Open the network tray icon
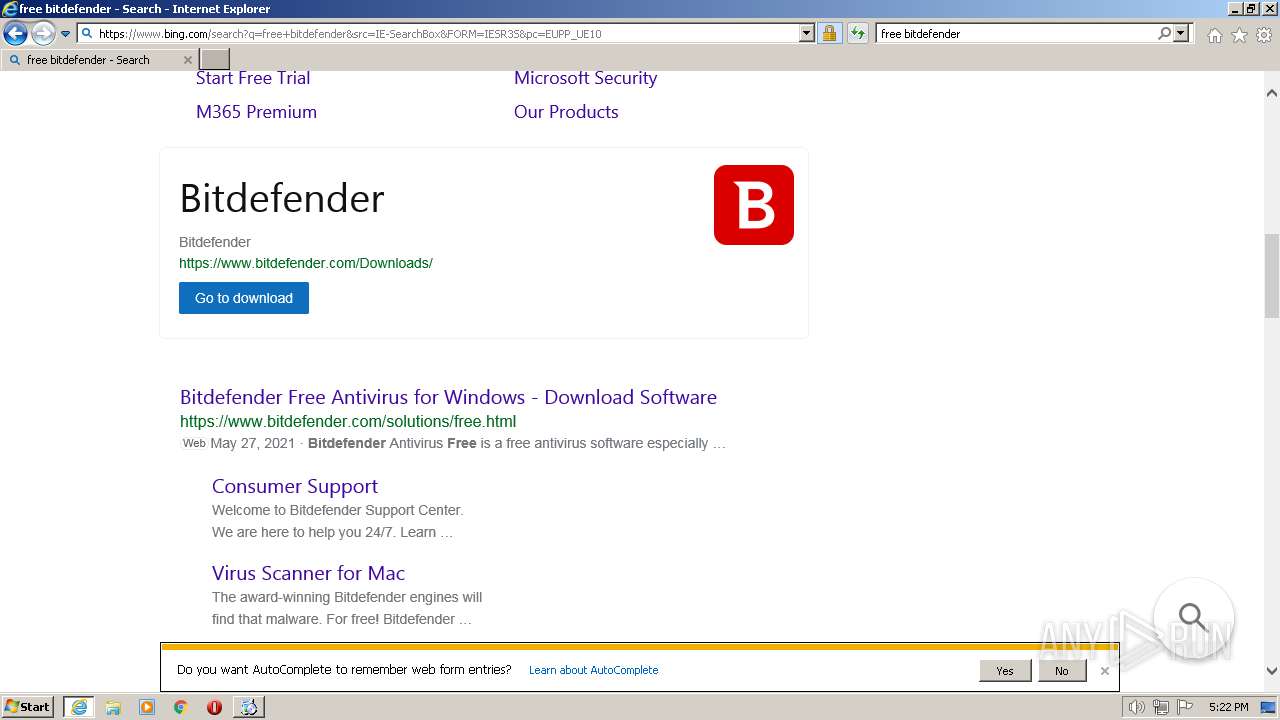The width and height of the screenshot is (1280, 720). 1161,707
